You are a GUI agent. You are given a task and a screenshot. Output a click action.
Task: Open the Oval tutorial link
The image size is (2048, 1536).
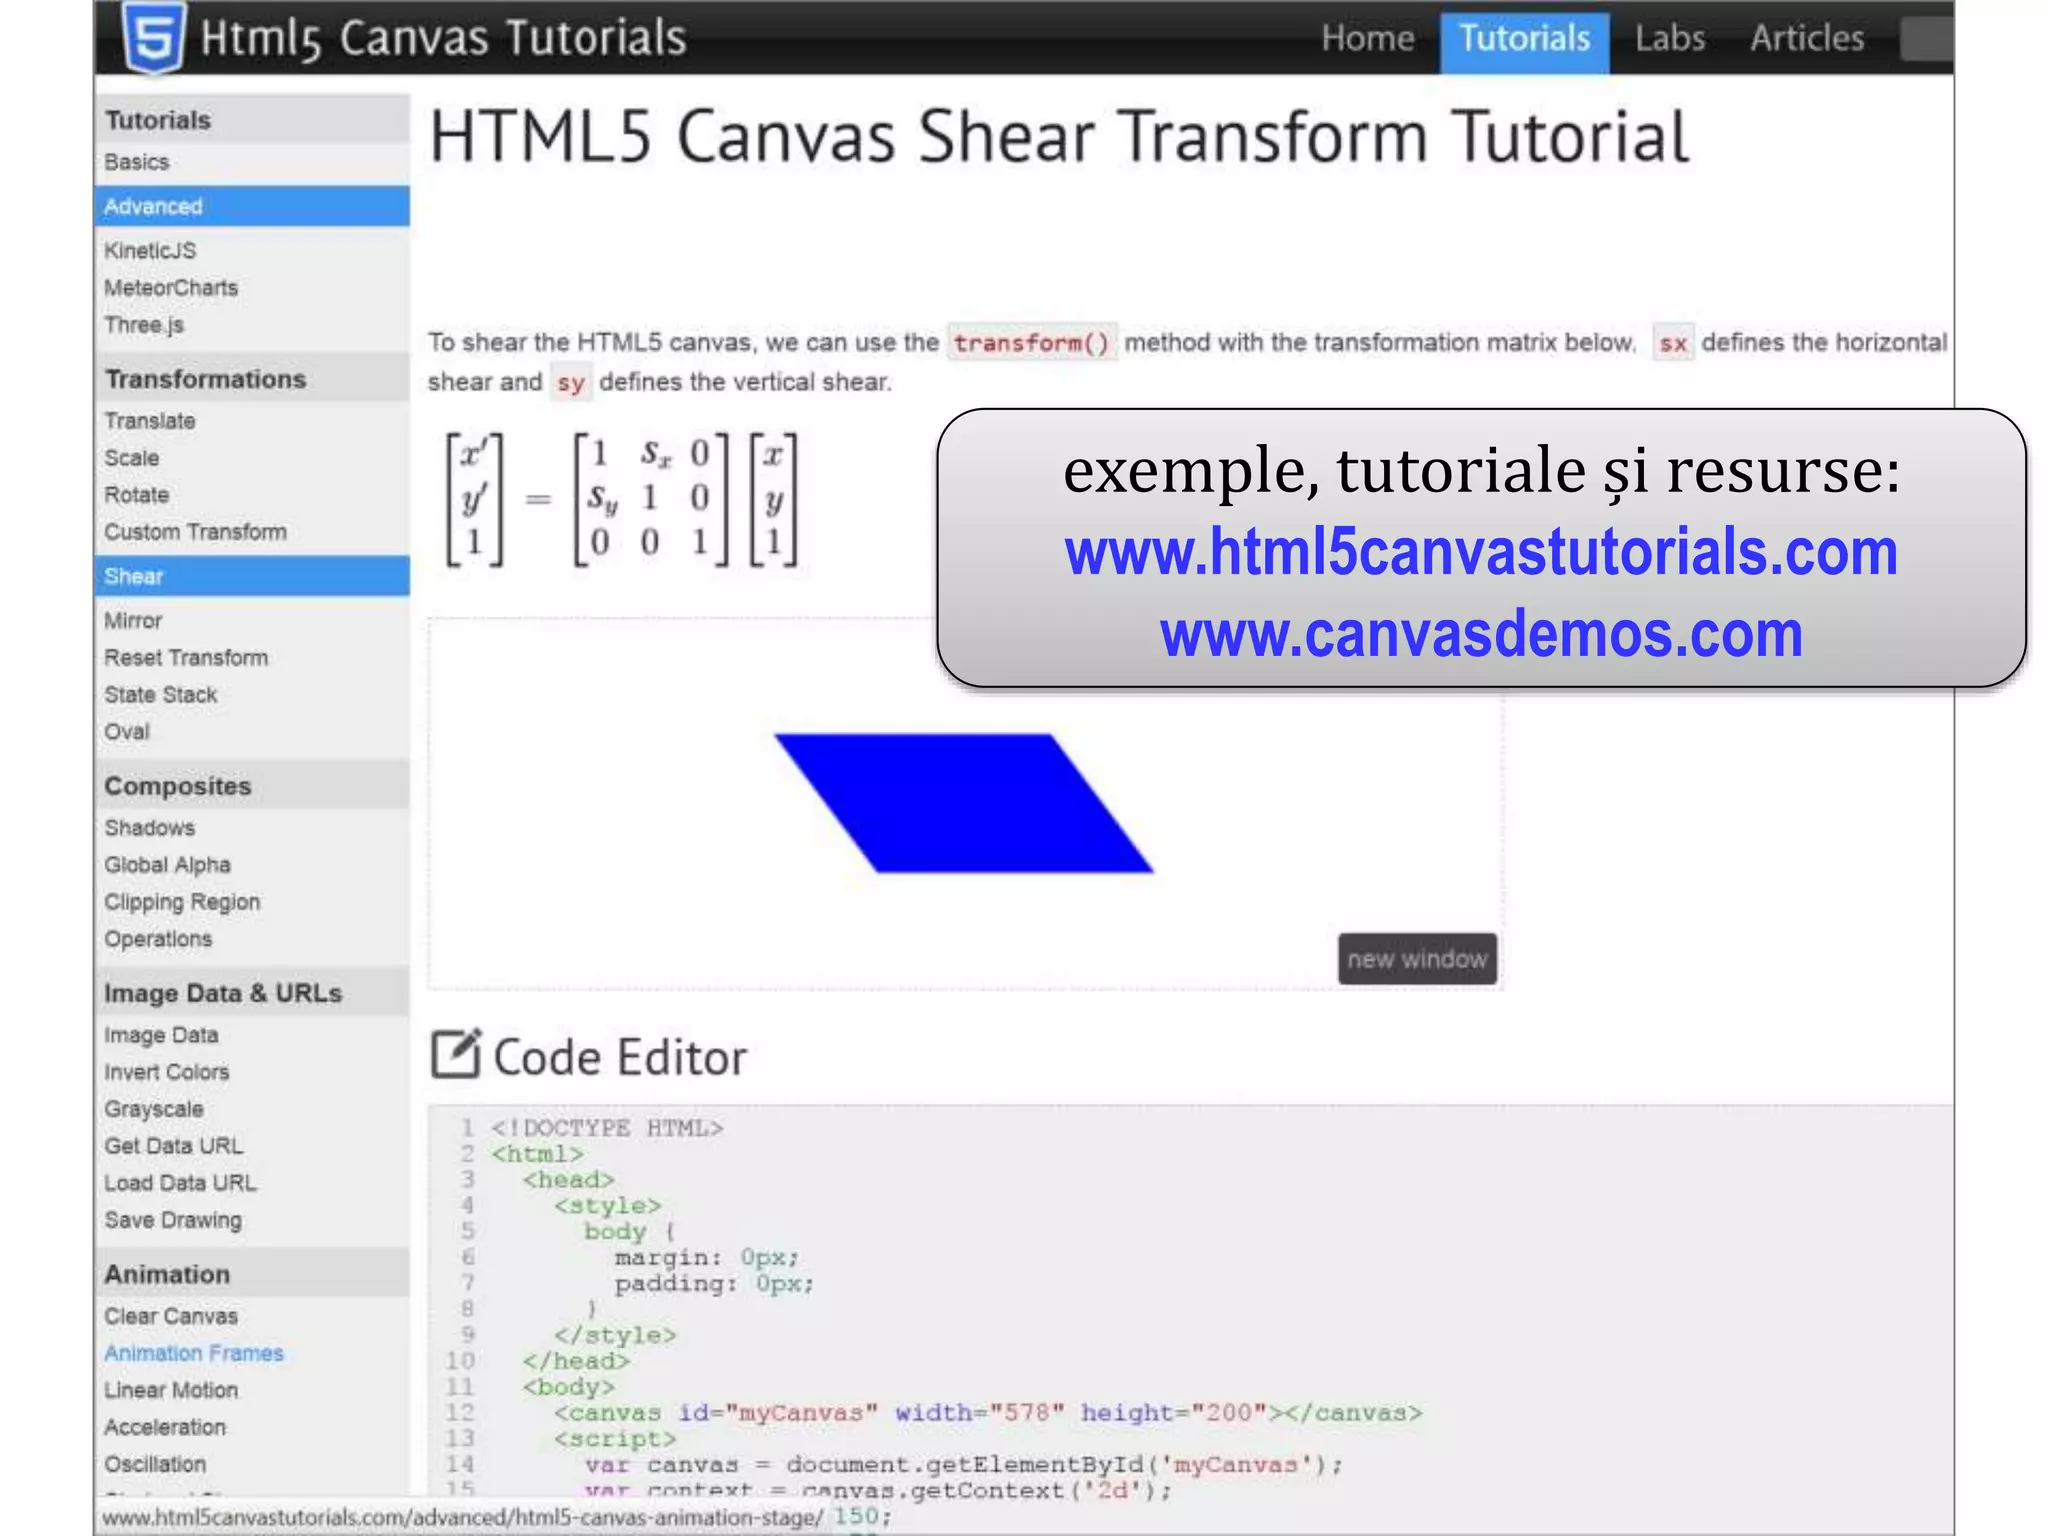tap(127, 732)
